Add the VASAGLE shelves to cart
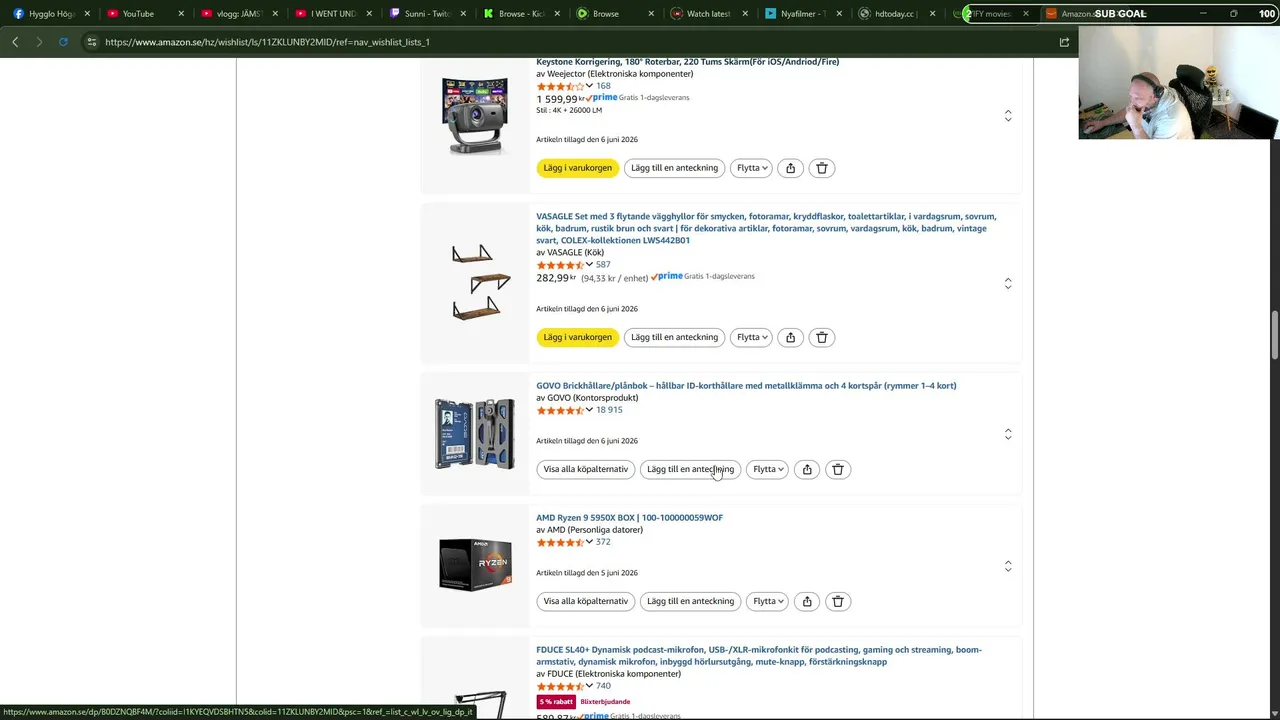Screen dimensions: 1280x720 click(577, 337)
